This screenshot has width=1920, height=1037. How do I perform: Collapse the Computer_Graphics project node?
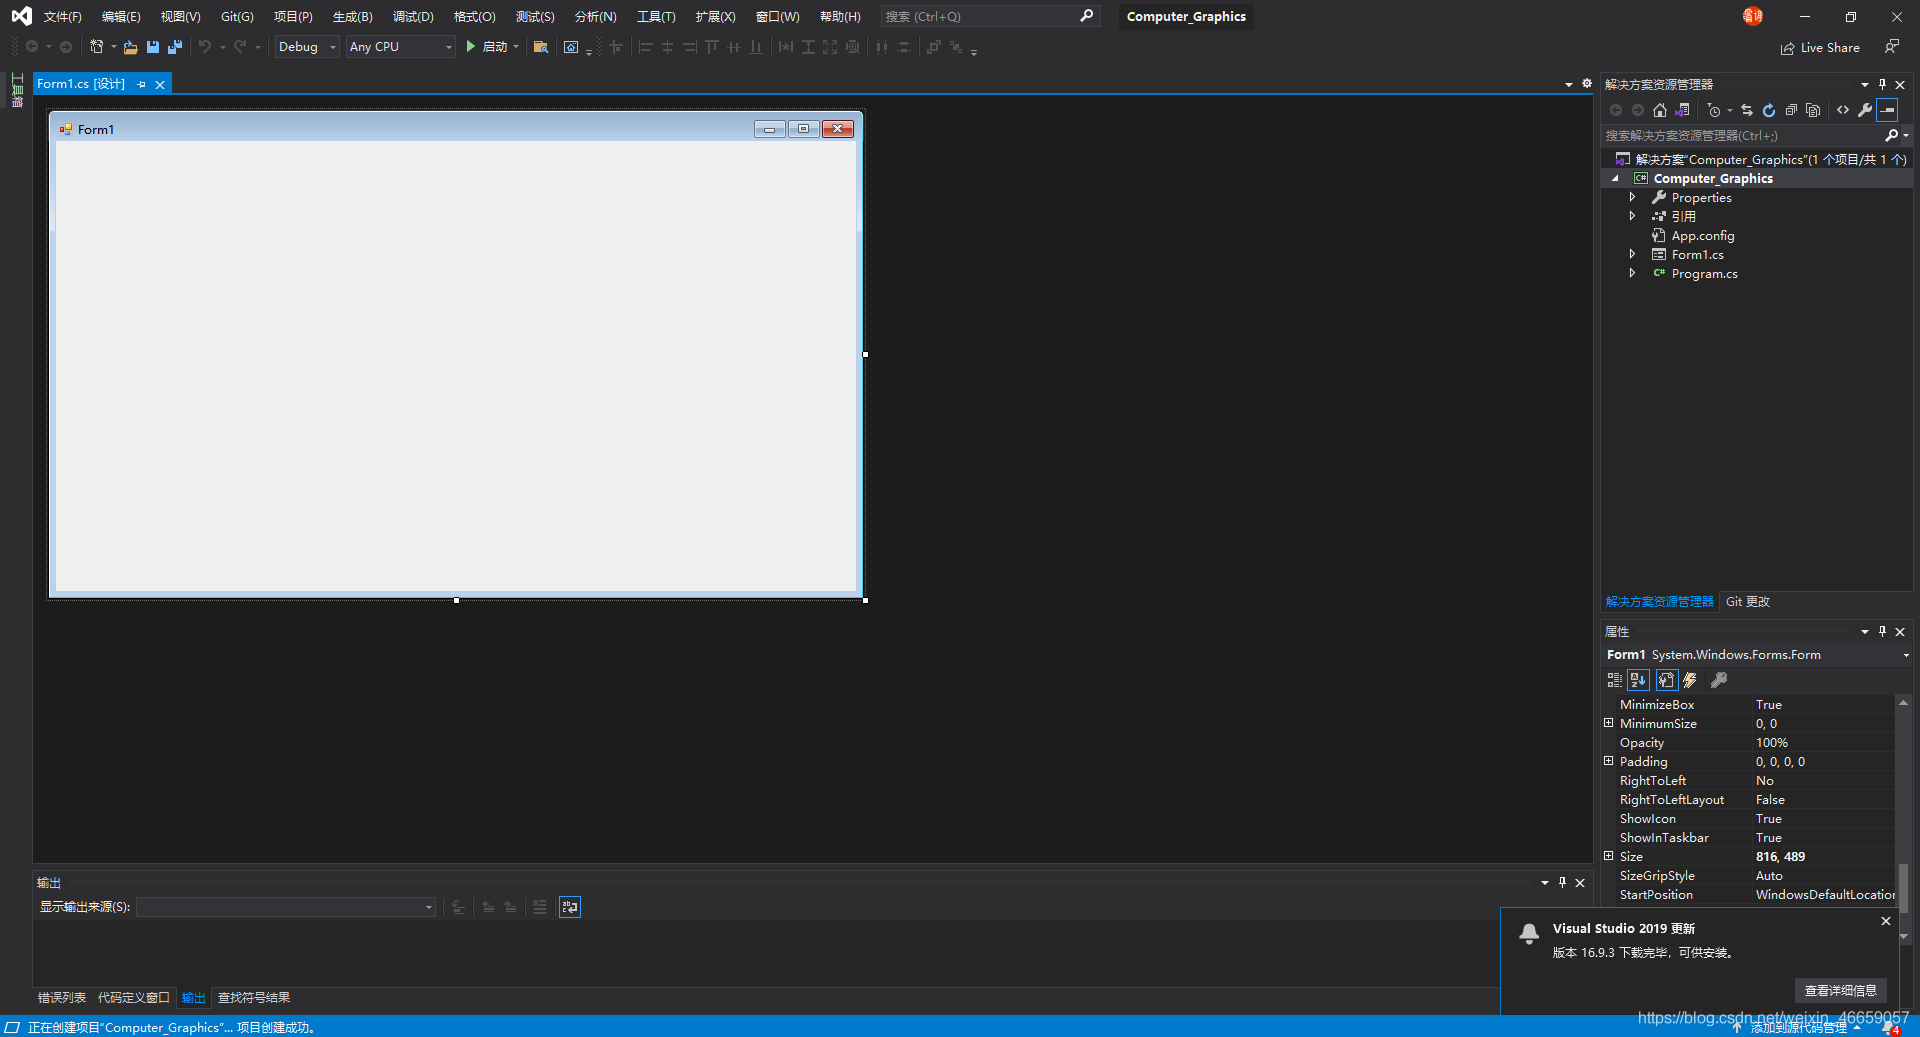1615,179
